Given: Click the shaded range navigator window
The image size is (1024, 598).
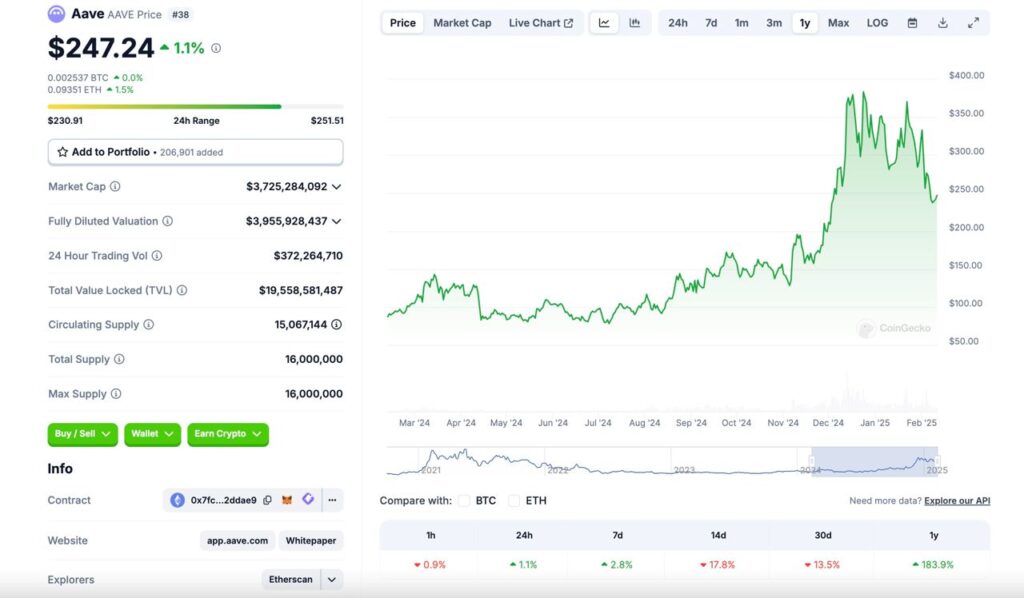Looking at the screenshot, I should pyautogui.click(x=875, y=462).
